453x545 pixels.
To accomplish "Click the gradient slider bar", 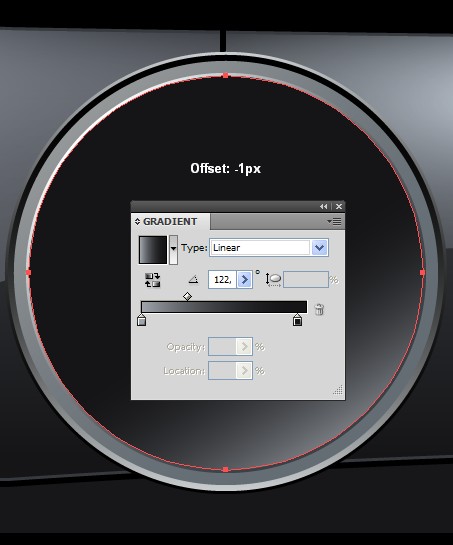I will [x=224, y=307].
